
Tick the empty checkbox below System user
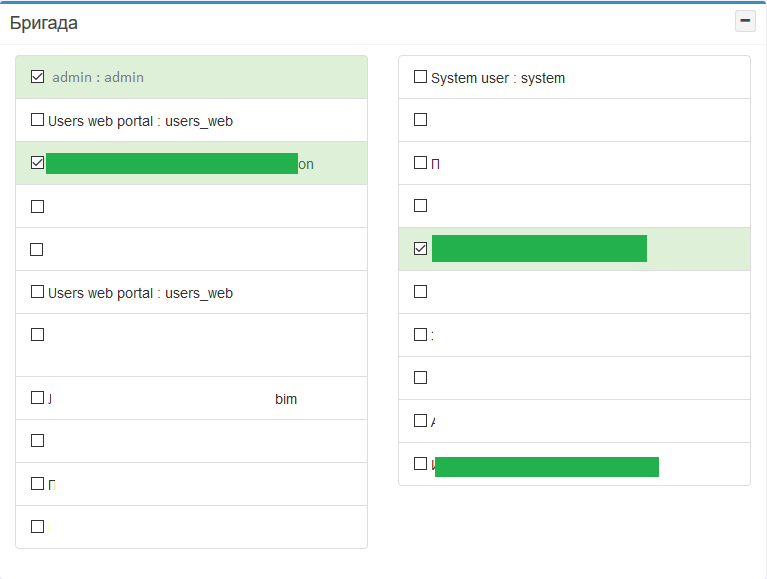(x=420, y=120)
